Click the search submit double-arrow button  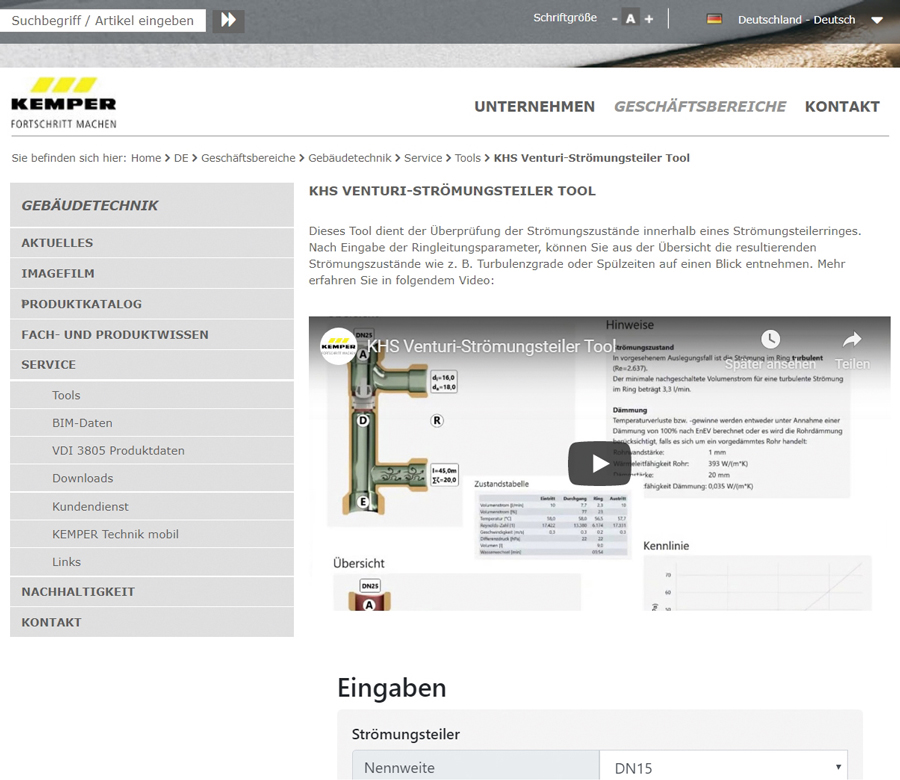(x=228, y=20)
